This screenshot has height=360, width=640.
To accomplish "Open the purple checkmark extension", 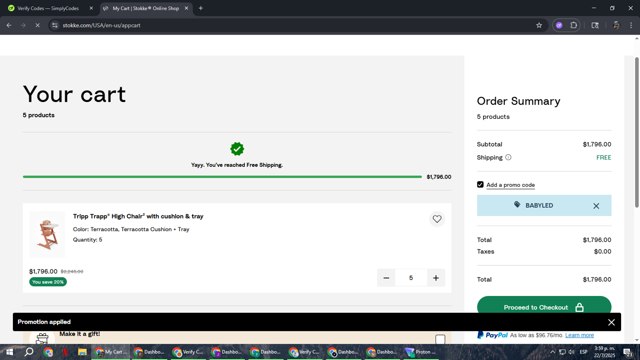I will click(x=559, y=25).
